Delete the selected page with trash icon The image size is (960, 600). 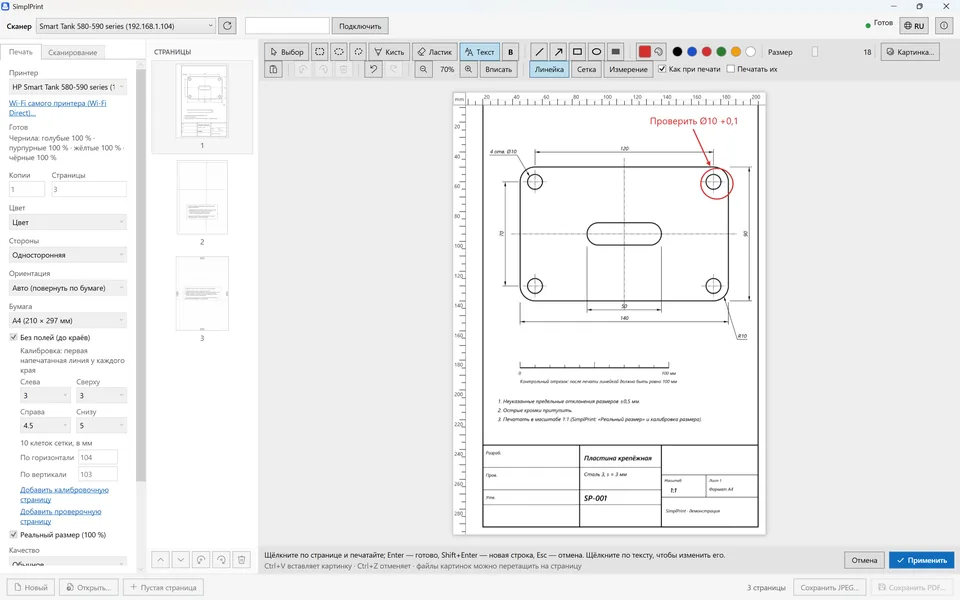point(242,560)
